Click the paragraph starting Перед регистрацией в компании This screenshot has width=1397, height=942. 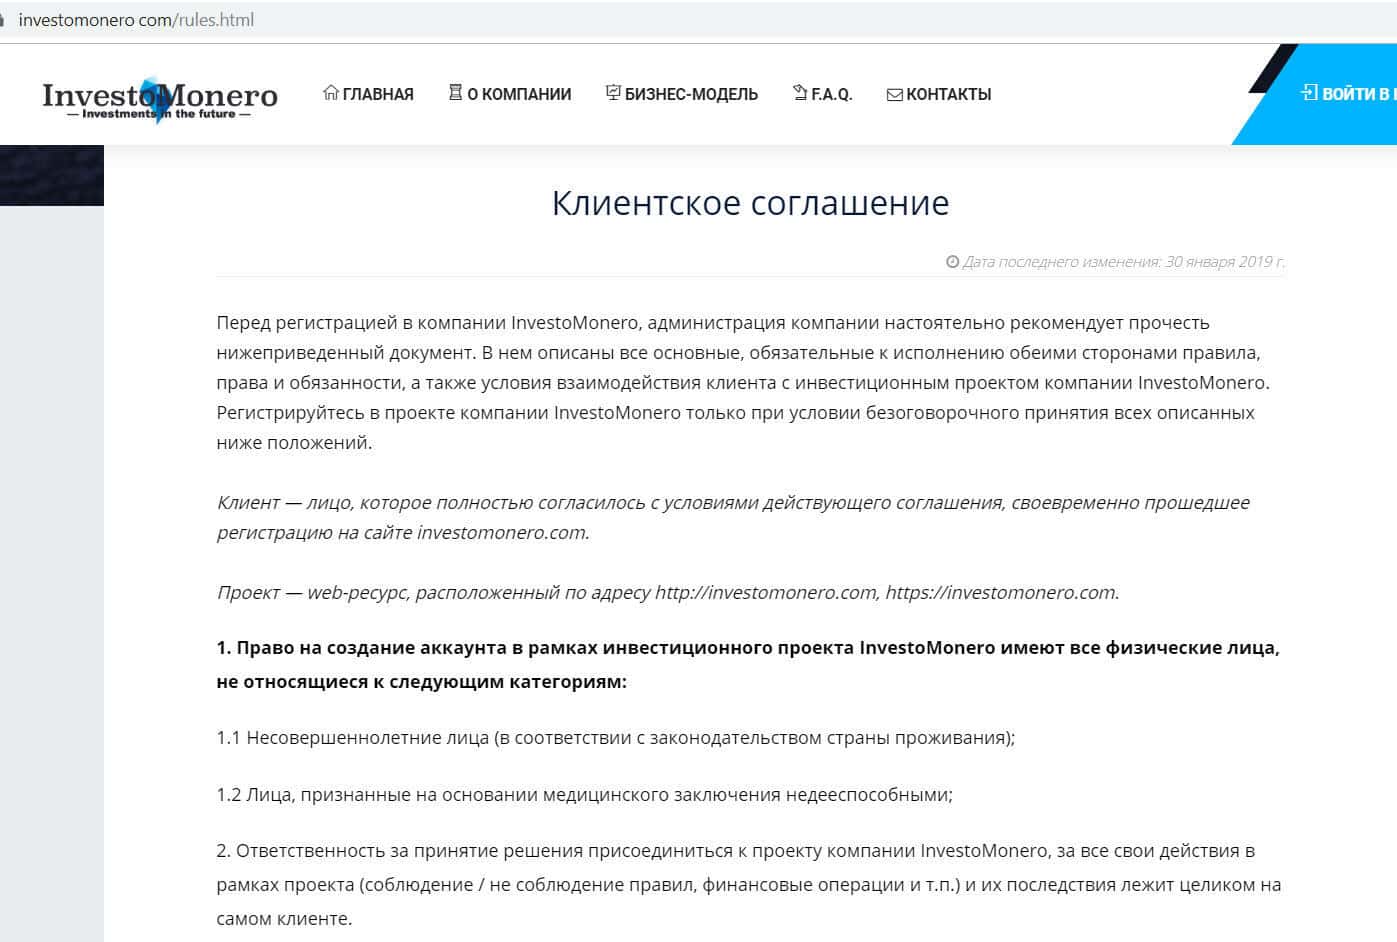[x=742, y=383]
